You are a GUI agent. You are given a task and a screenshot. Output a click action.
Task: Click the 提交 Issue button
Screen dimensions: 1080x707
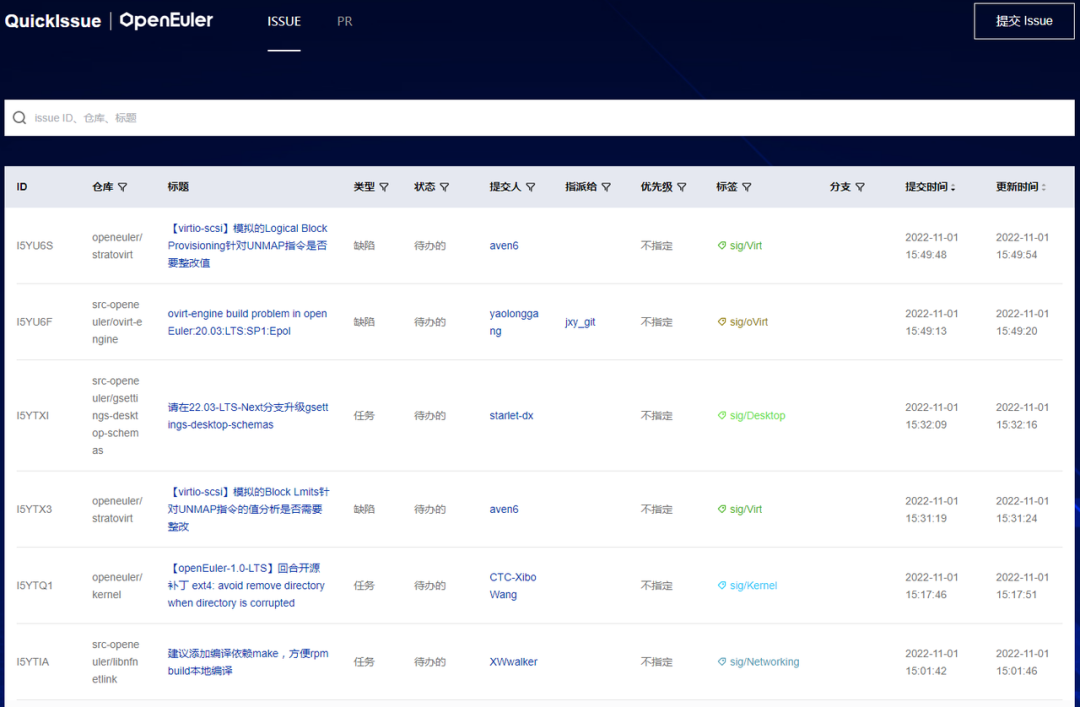1024,21
